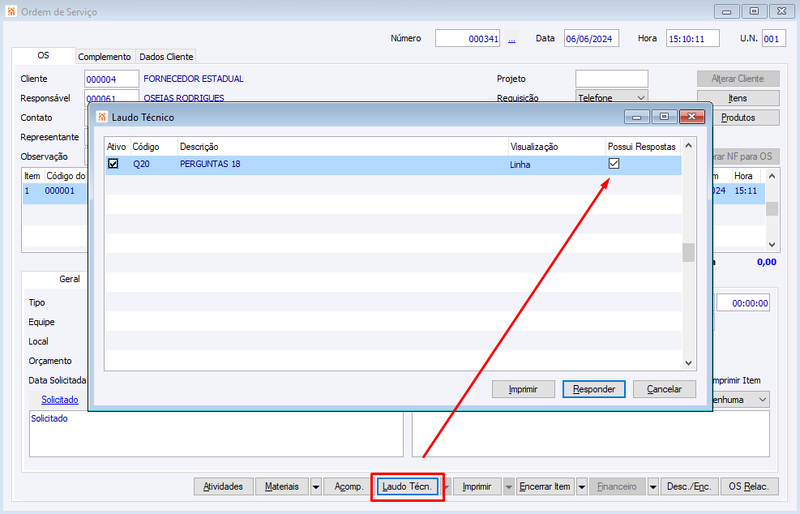Click Imprimir in Laudo Técnico dialog

[523, 389]
